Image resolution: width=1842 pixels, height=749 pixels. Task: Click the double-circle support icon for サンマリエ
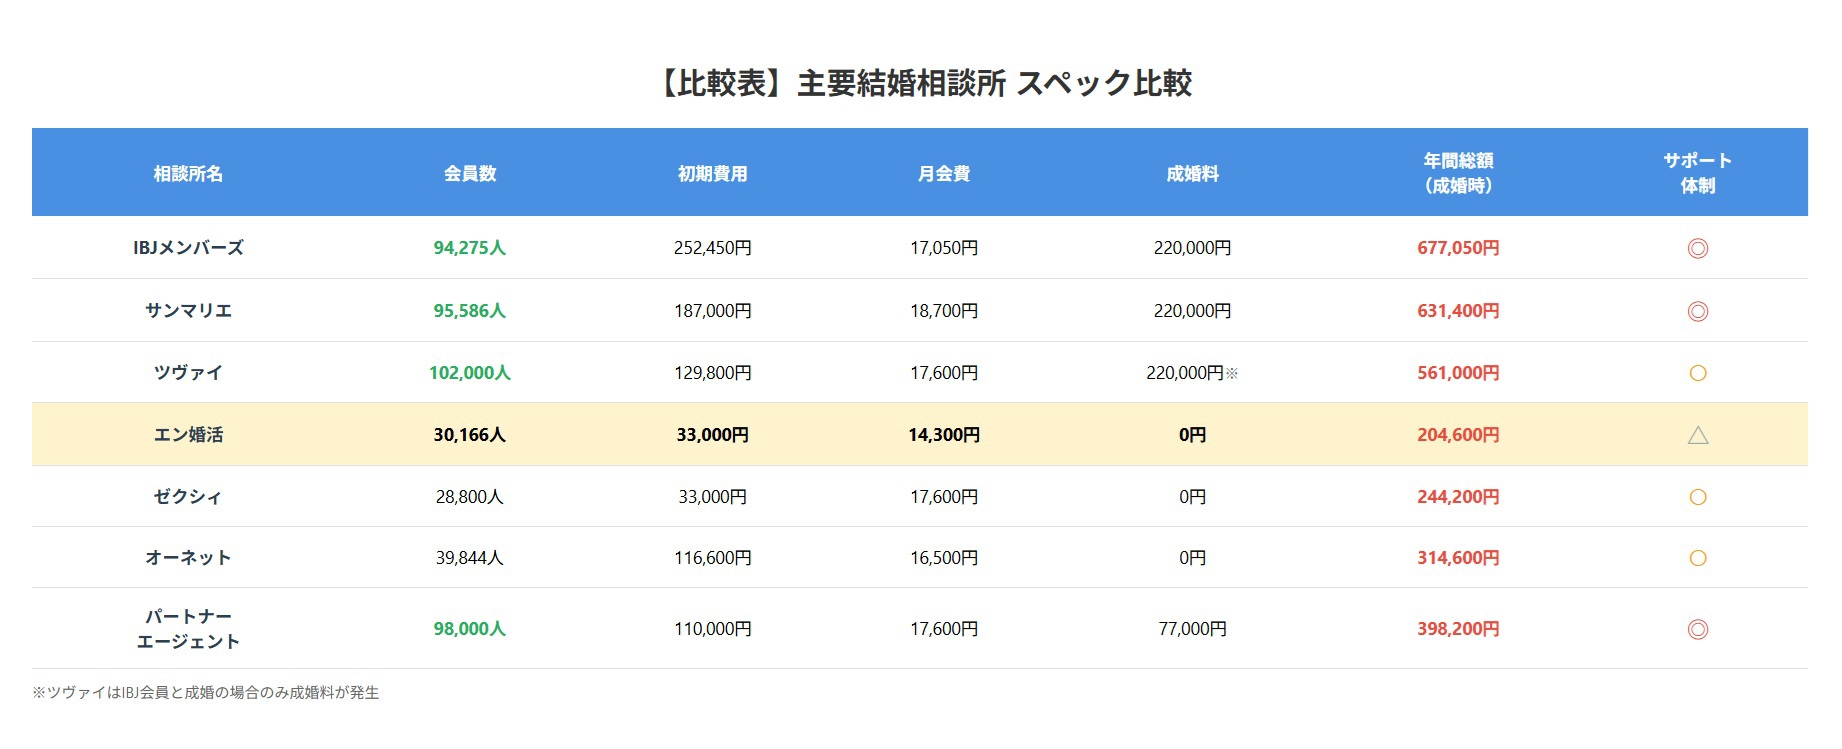point(1697,311)
